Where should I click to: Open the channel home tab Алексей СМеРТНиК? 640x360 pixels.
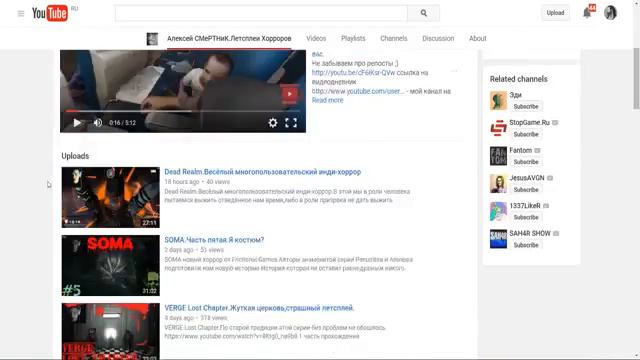coord(229,38)
